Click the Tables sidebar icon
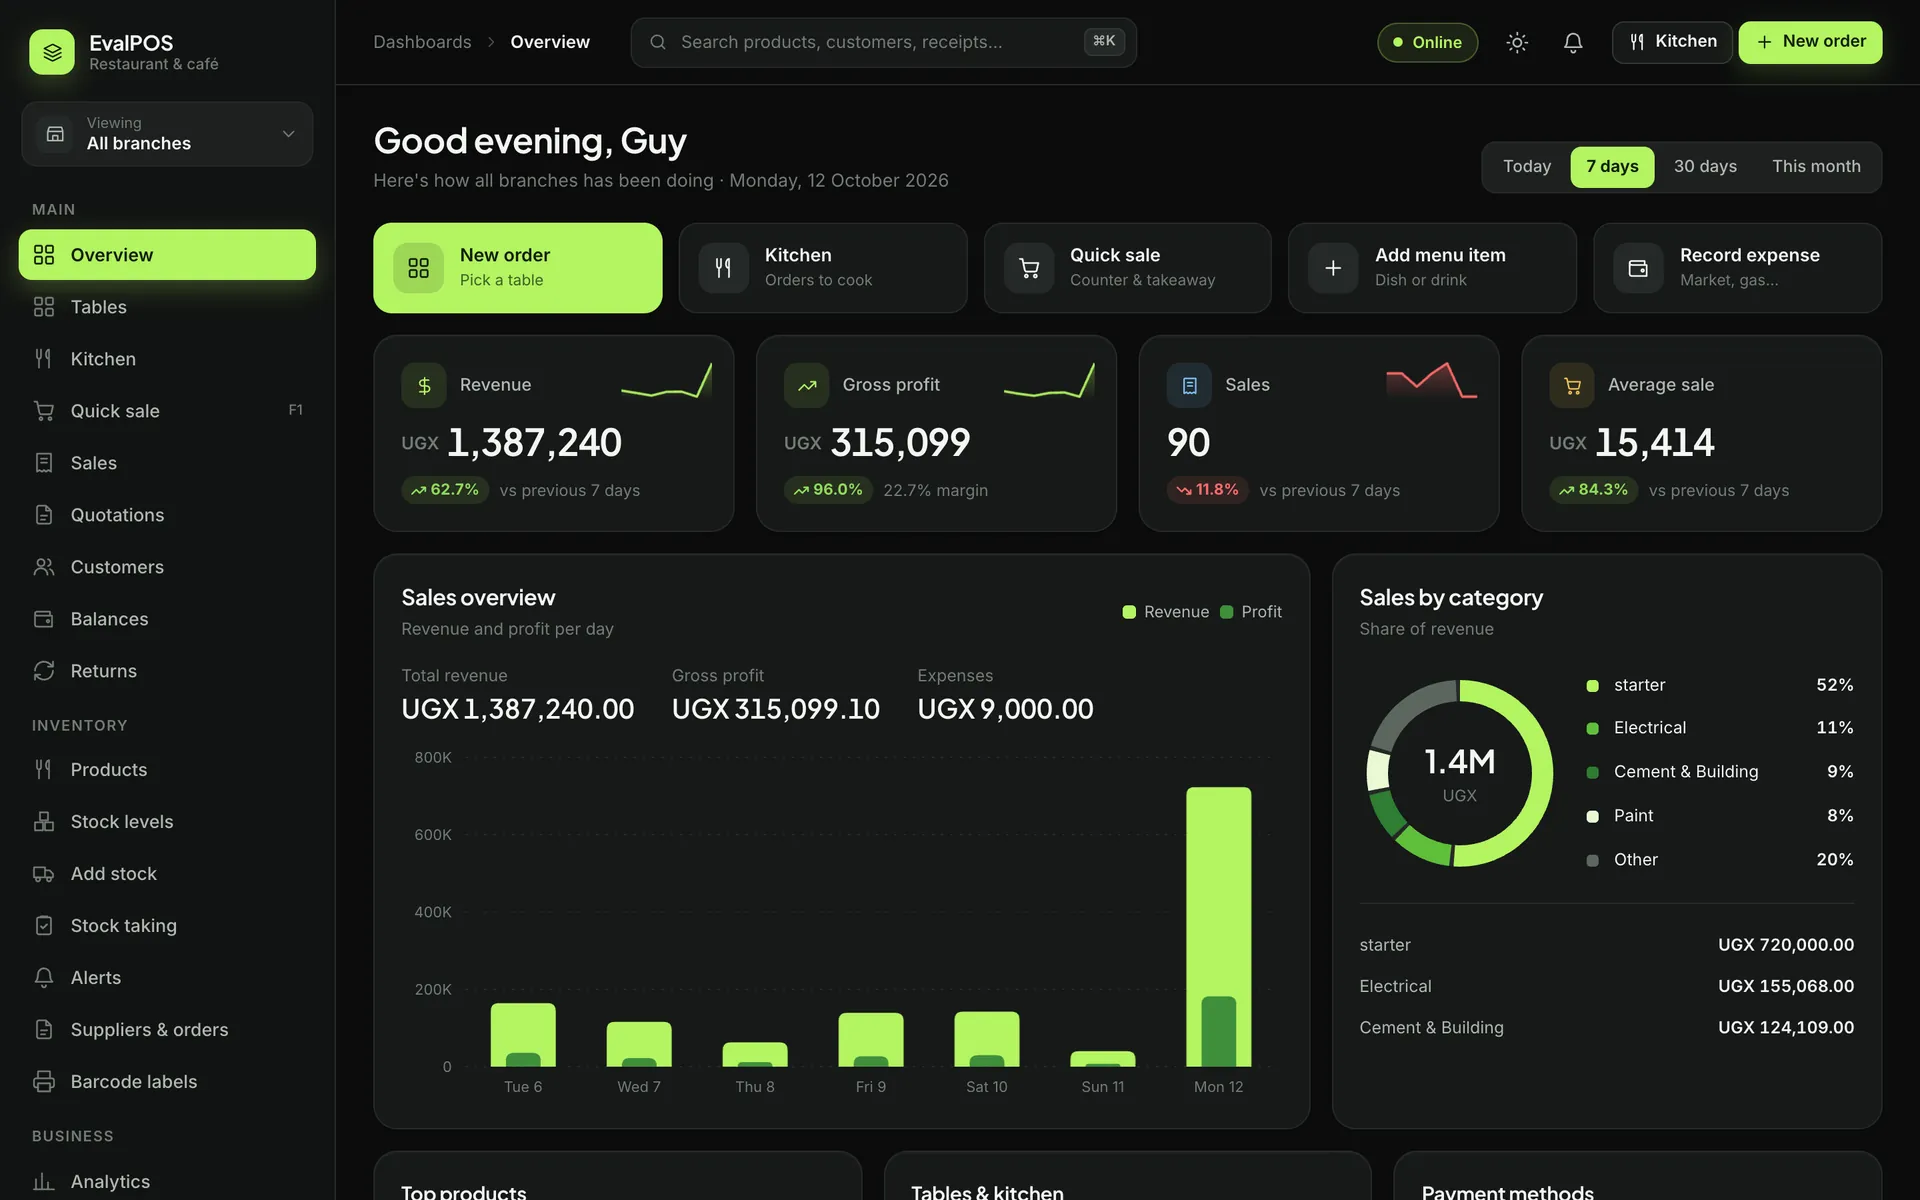The image size is (1920, 1200). (x=44, y=307)
